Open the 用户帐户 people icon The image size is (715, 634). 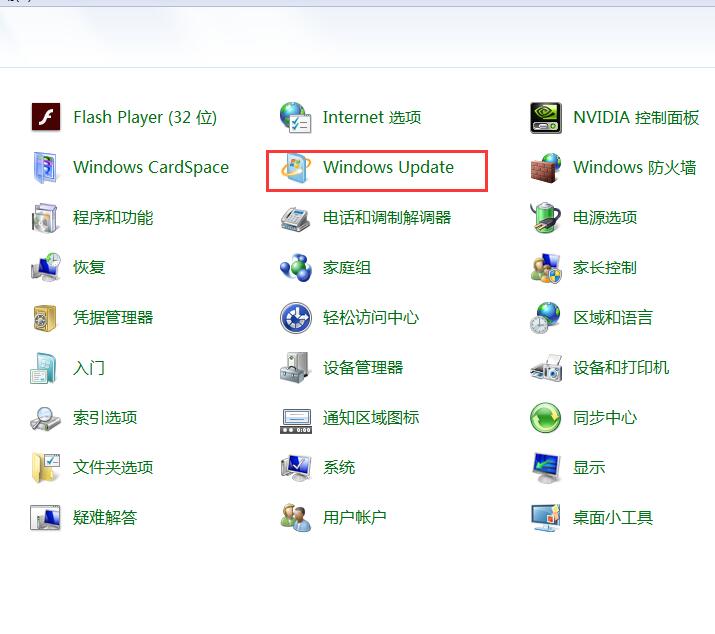(295, 518)
